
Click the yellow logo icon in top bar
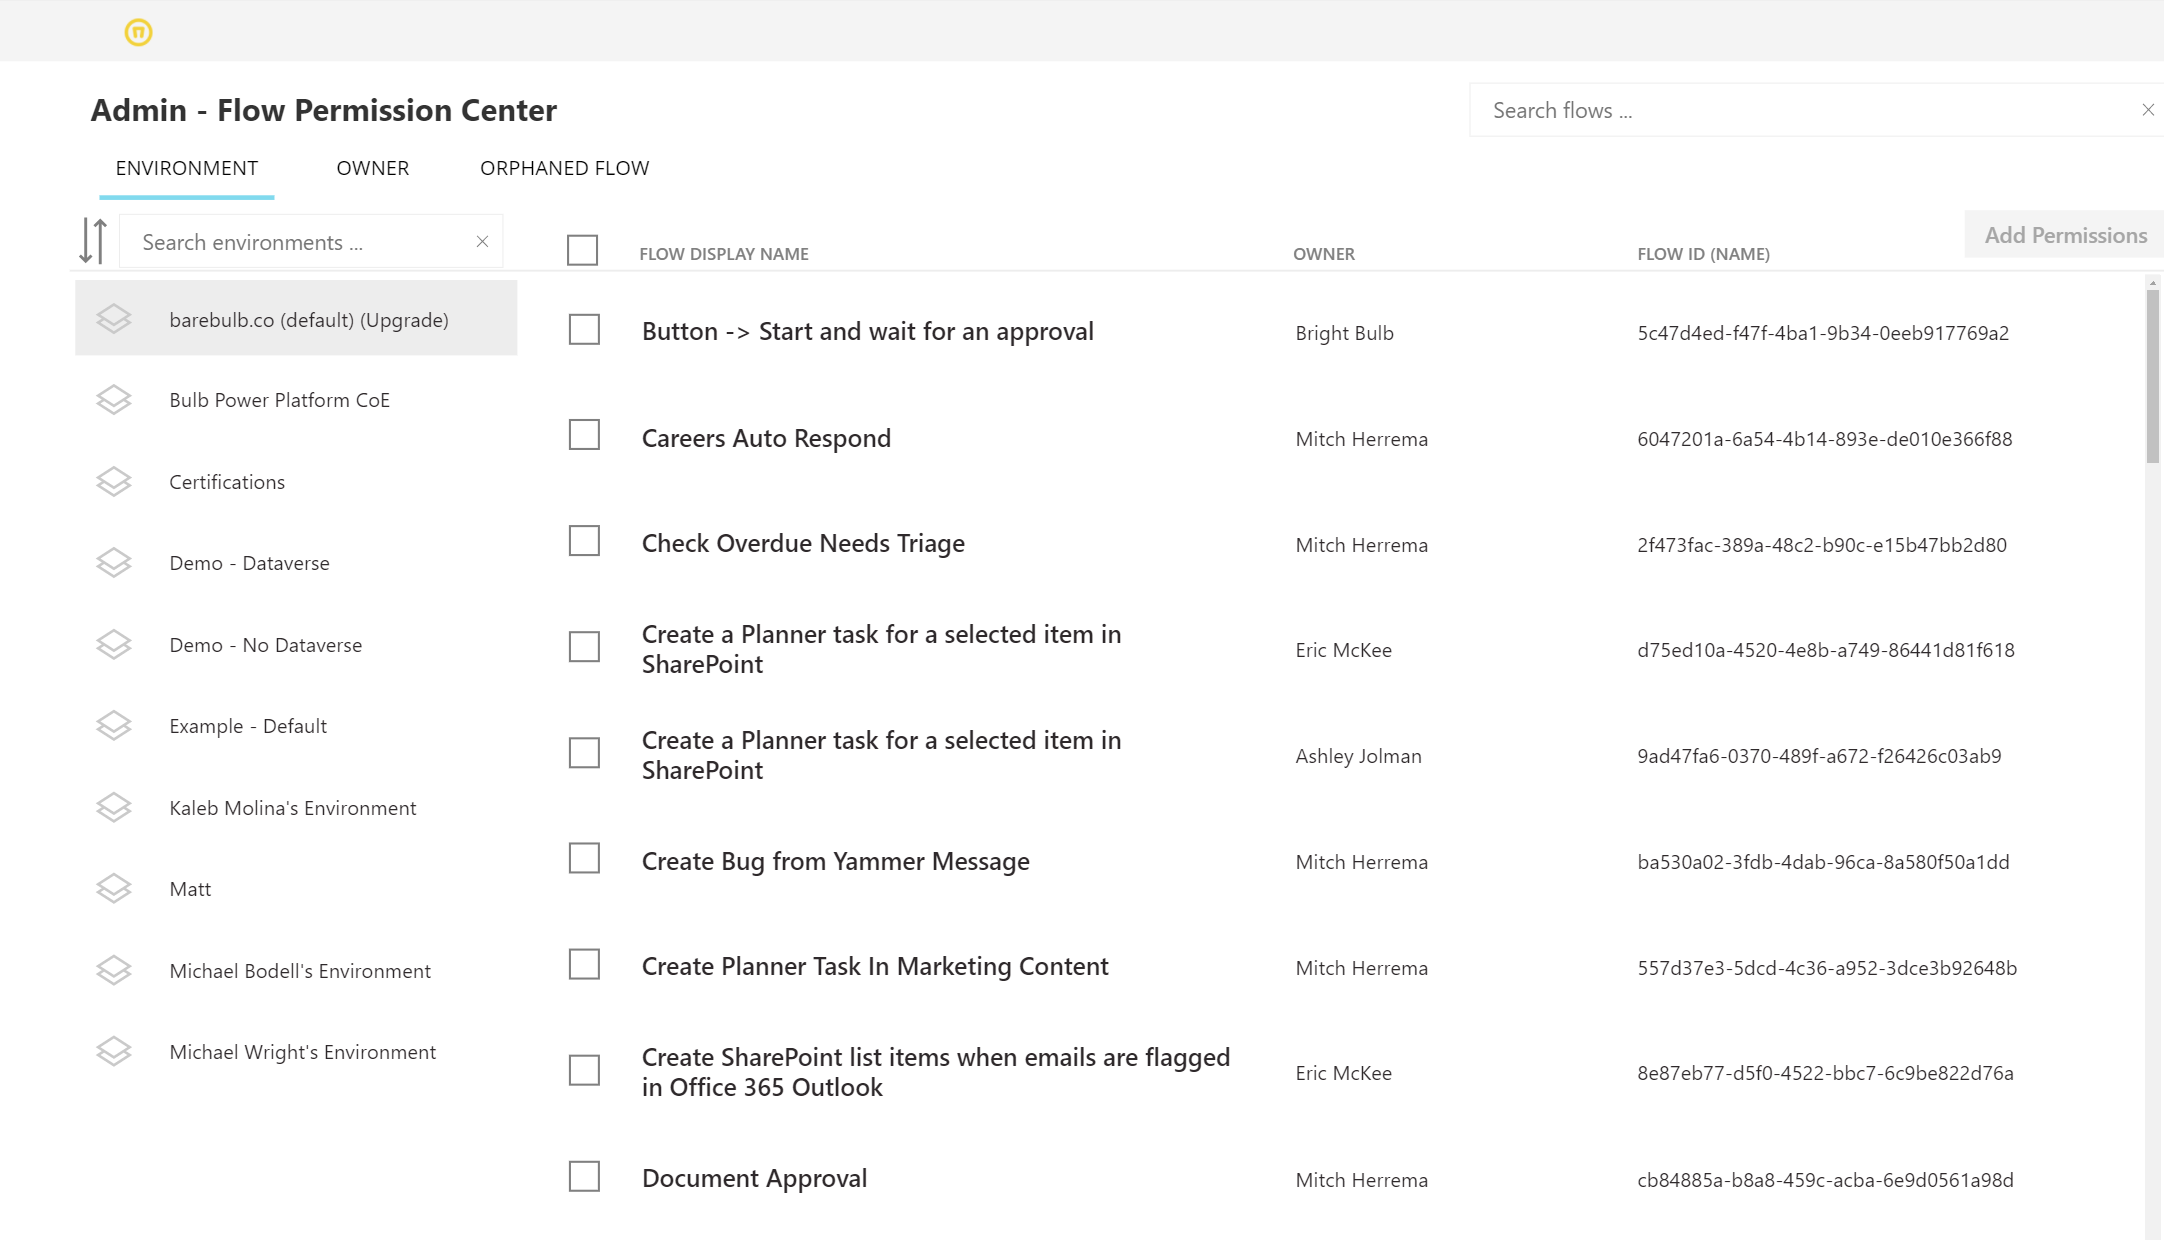point(139,31)
